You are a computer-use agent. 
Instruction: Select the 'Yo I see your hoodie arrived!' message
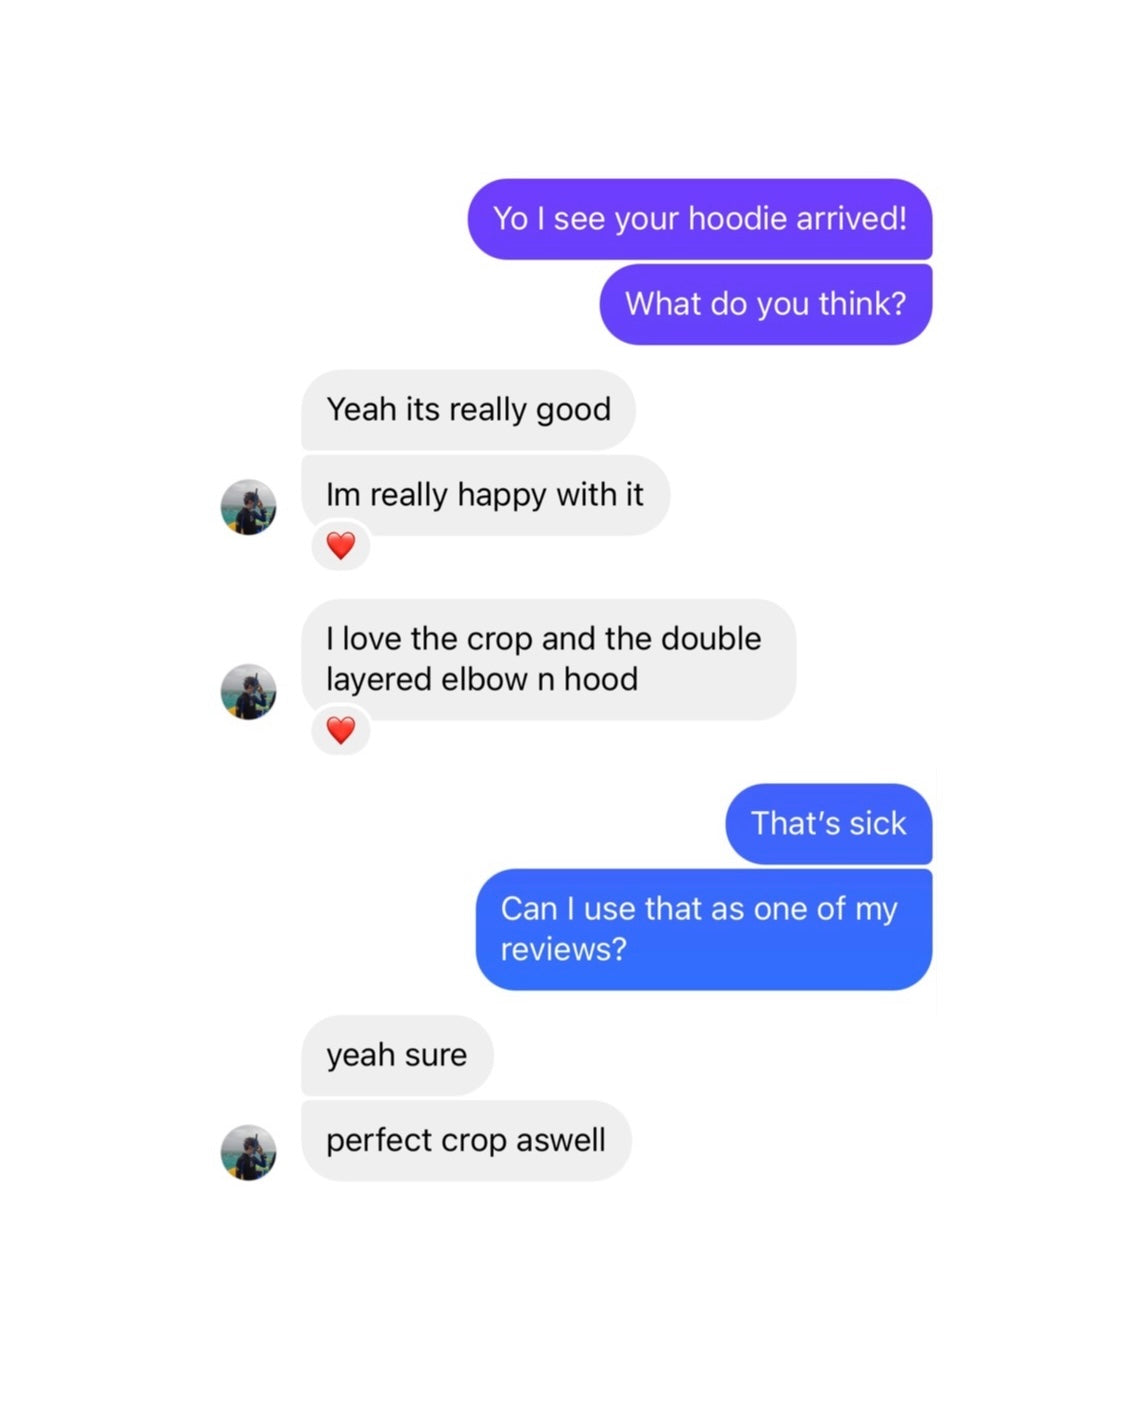(x=700, y=219)
